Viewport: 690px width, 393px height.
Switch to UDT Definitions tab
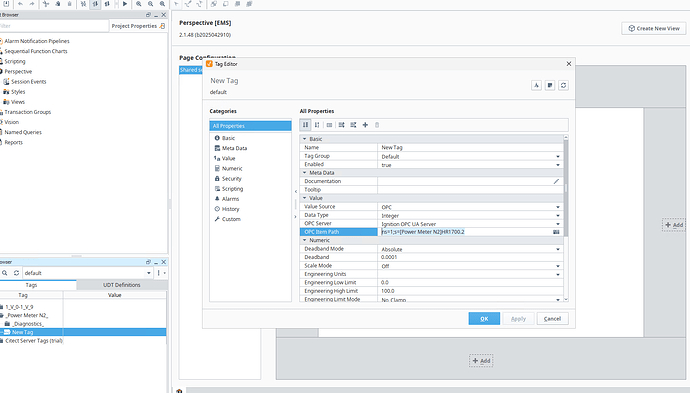(121, 285)
